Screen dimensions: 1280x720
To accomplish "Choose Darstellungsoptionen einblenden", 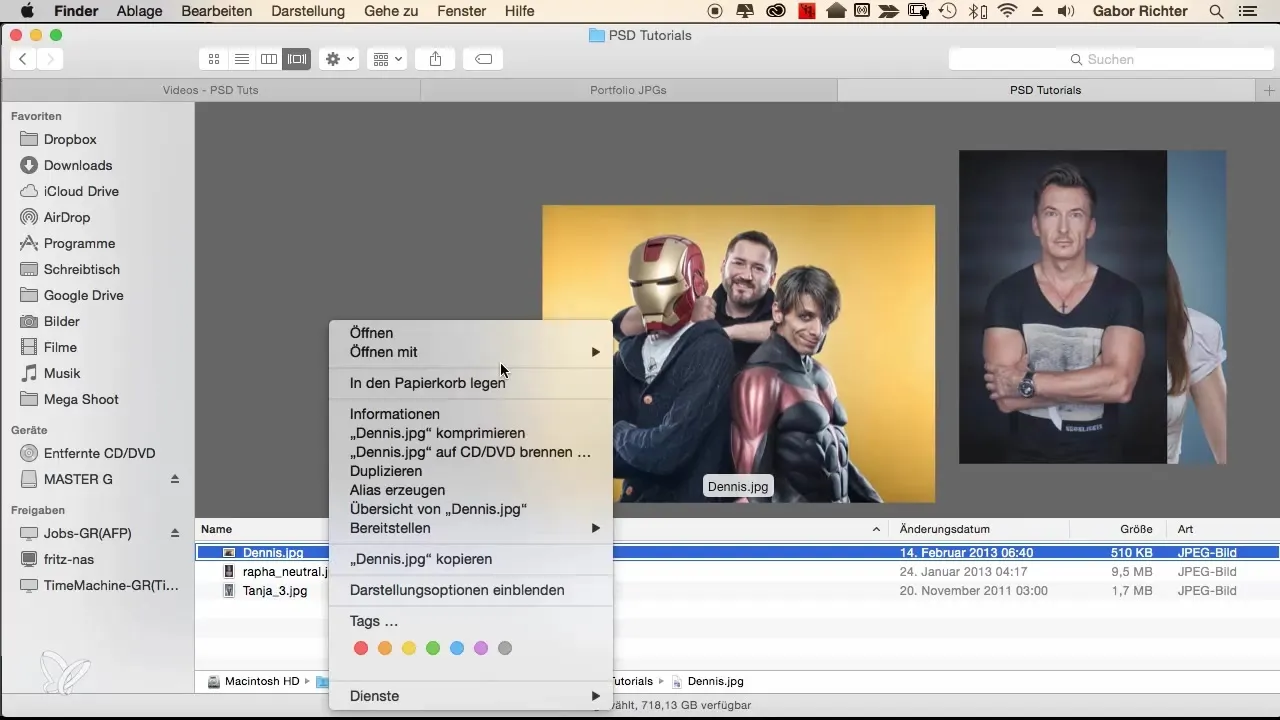I will coord(470,590).
